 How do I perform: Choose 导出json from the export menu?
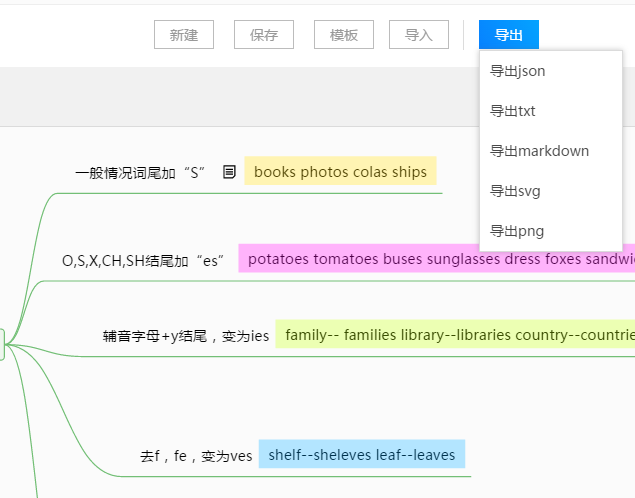point(551,71)
